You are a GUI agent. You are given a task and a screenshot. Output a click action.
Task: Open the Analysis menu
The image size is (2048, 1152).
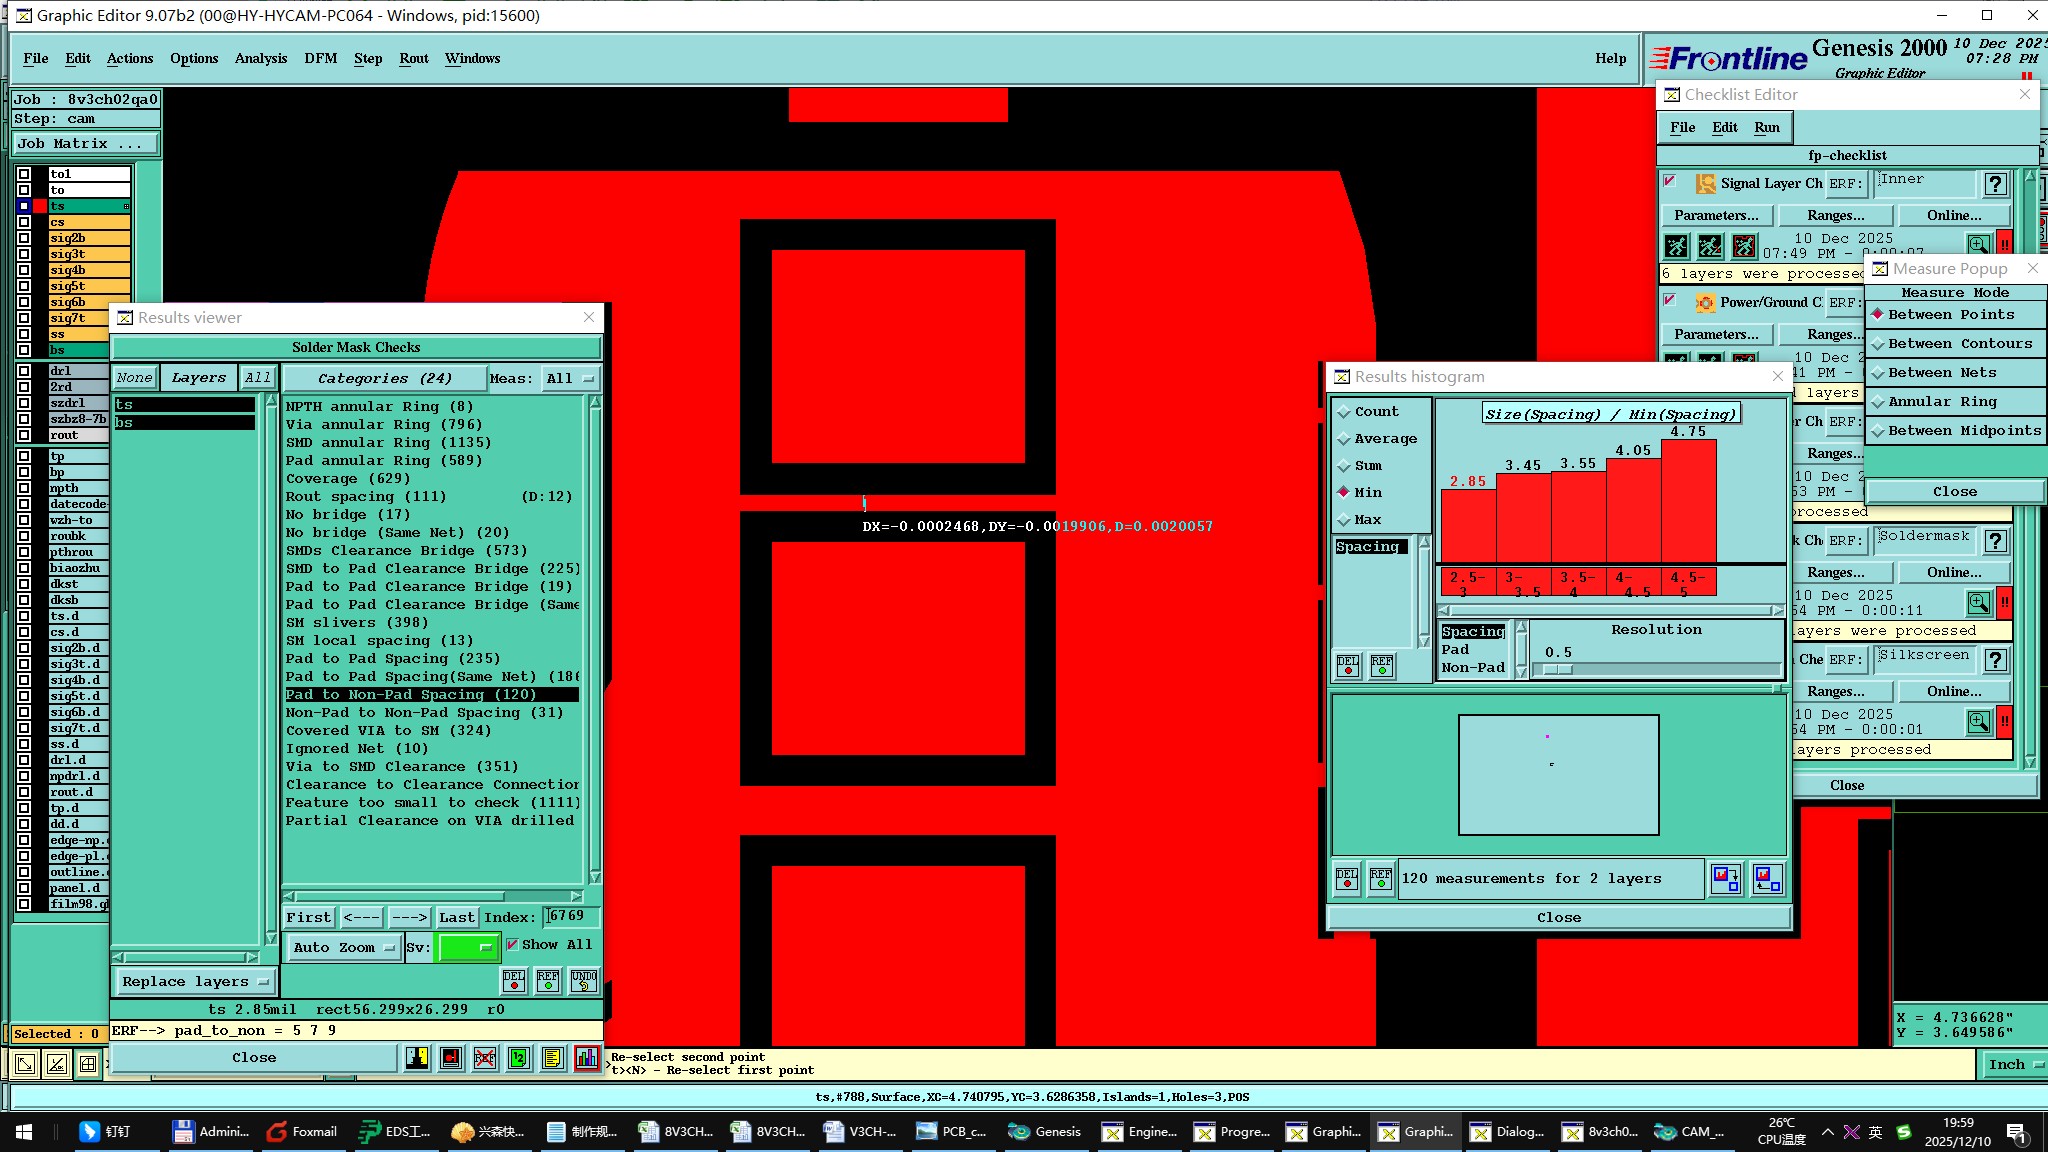[261, 58]
